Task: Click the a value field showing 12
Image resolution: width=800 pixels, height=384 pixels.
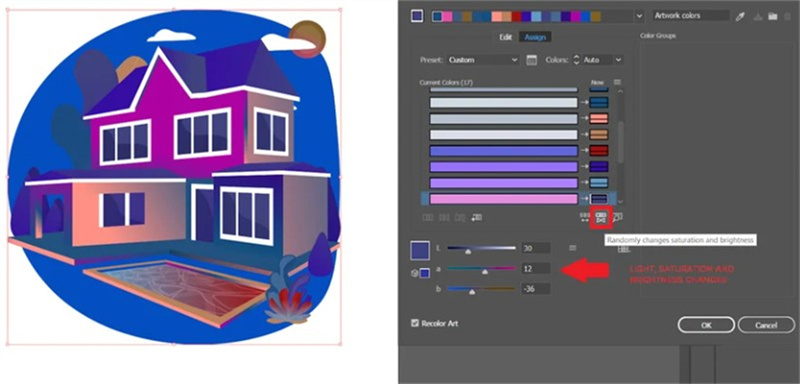Action: click(x=536, y=268)
